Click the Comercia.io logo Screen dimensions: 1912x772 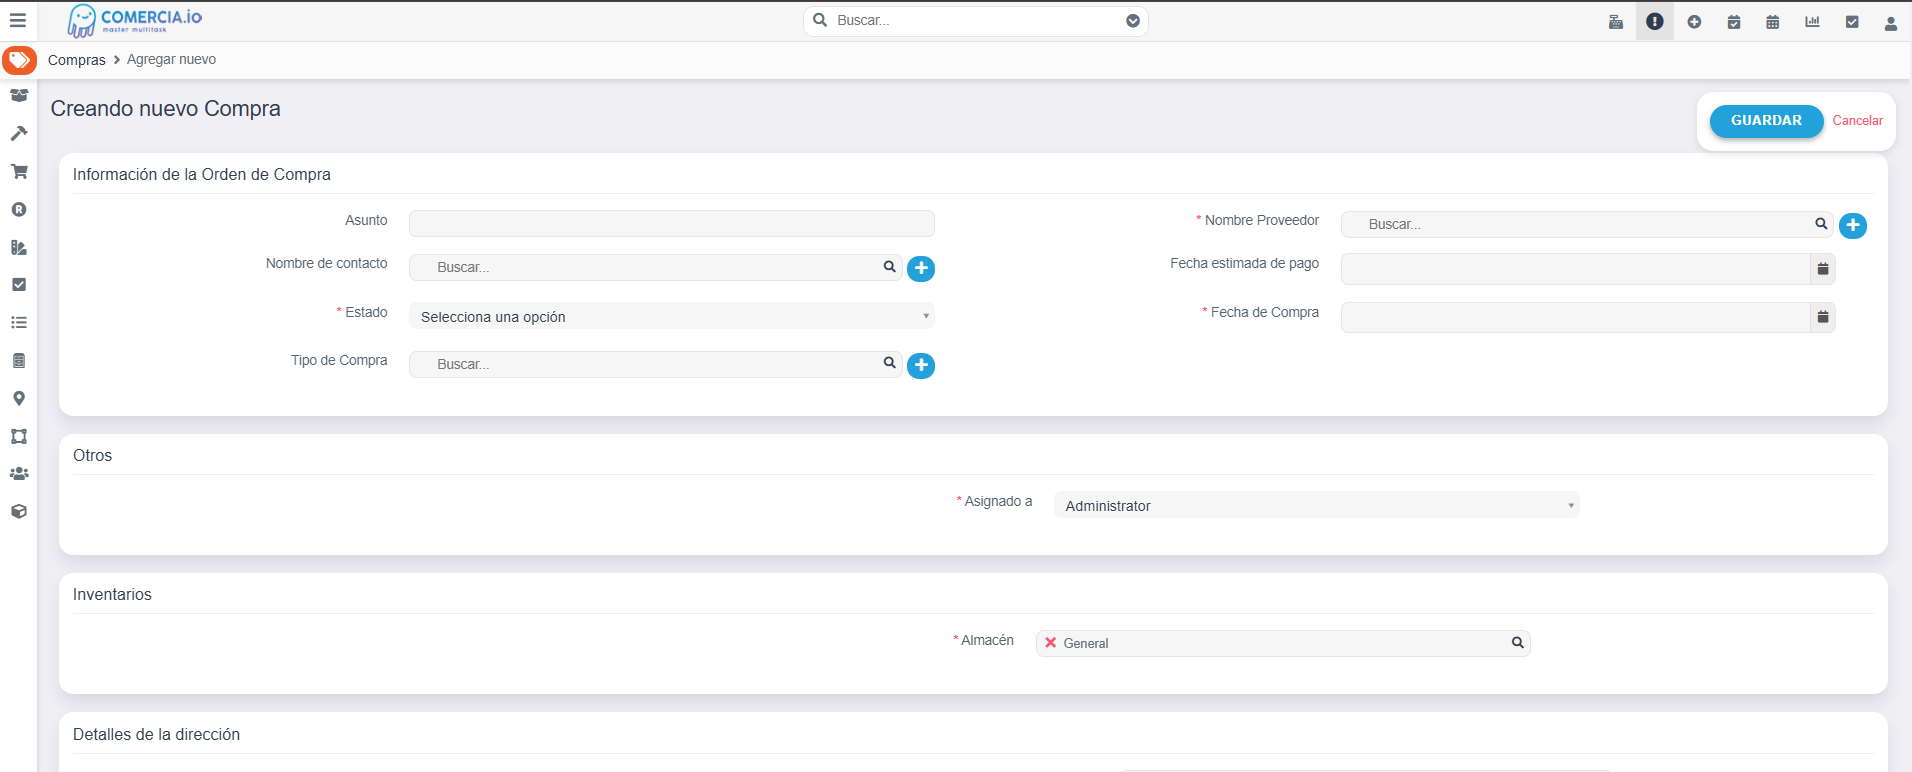(134, 20)
